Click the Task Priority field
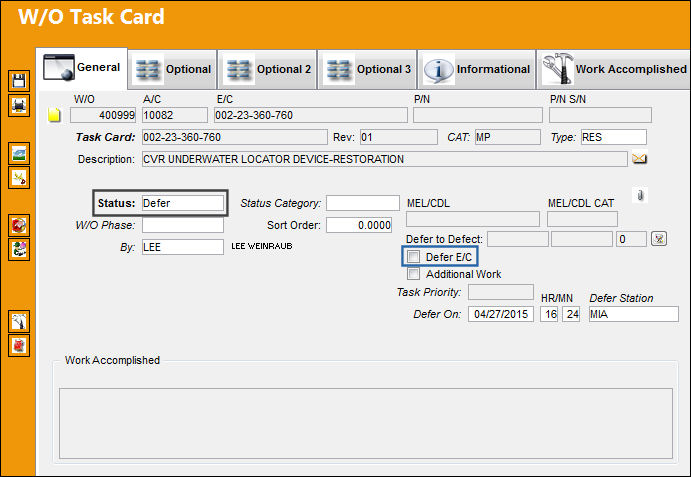 coord(501,292)
